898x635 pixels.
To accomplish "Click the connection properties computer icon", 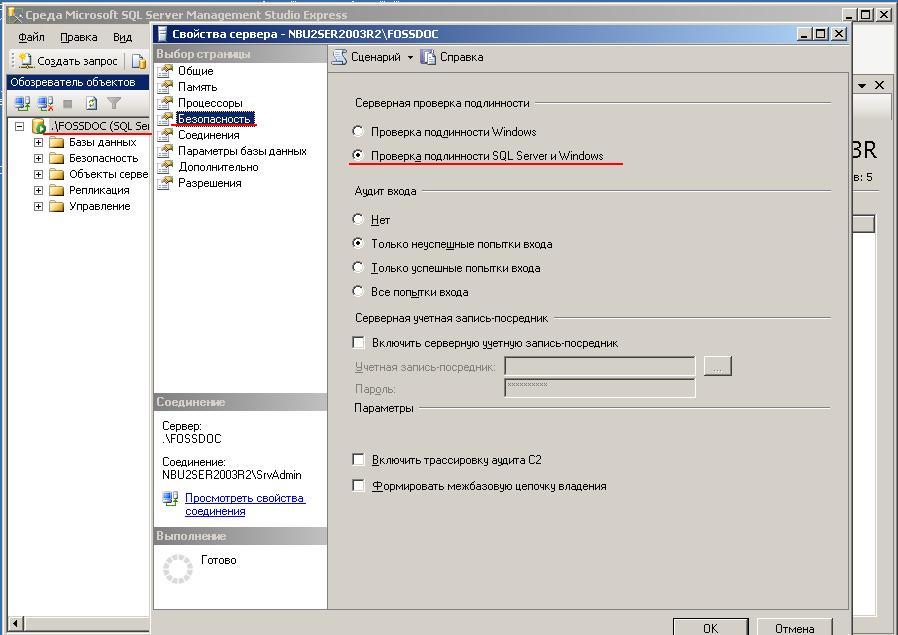I will coord(170,499).
